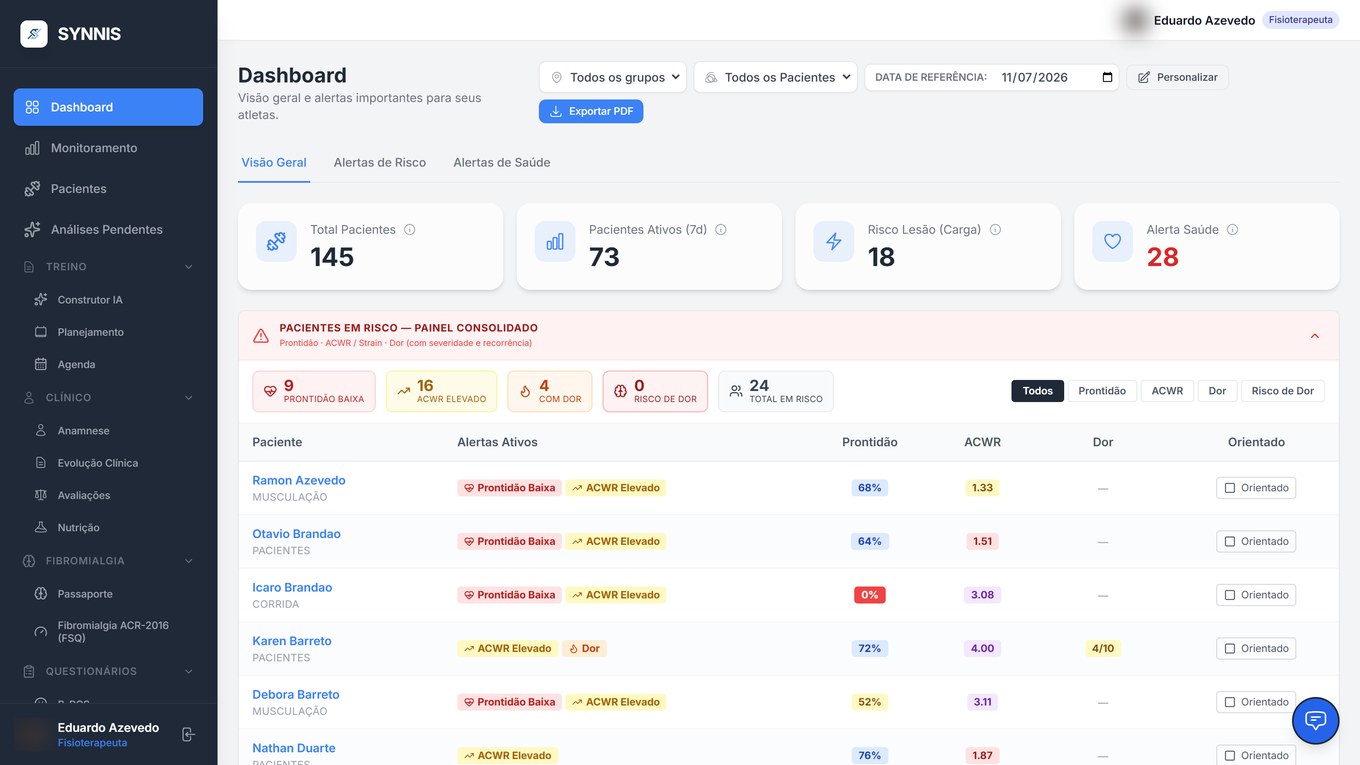Check Orientado box for Icaro Brandao
This screenshot has width=1360, height=765.
tap(1230, 595)
